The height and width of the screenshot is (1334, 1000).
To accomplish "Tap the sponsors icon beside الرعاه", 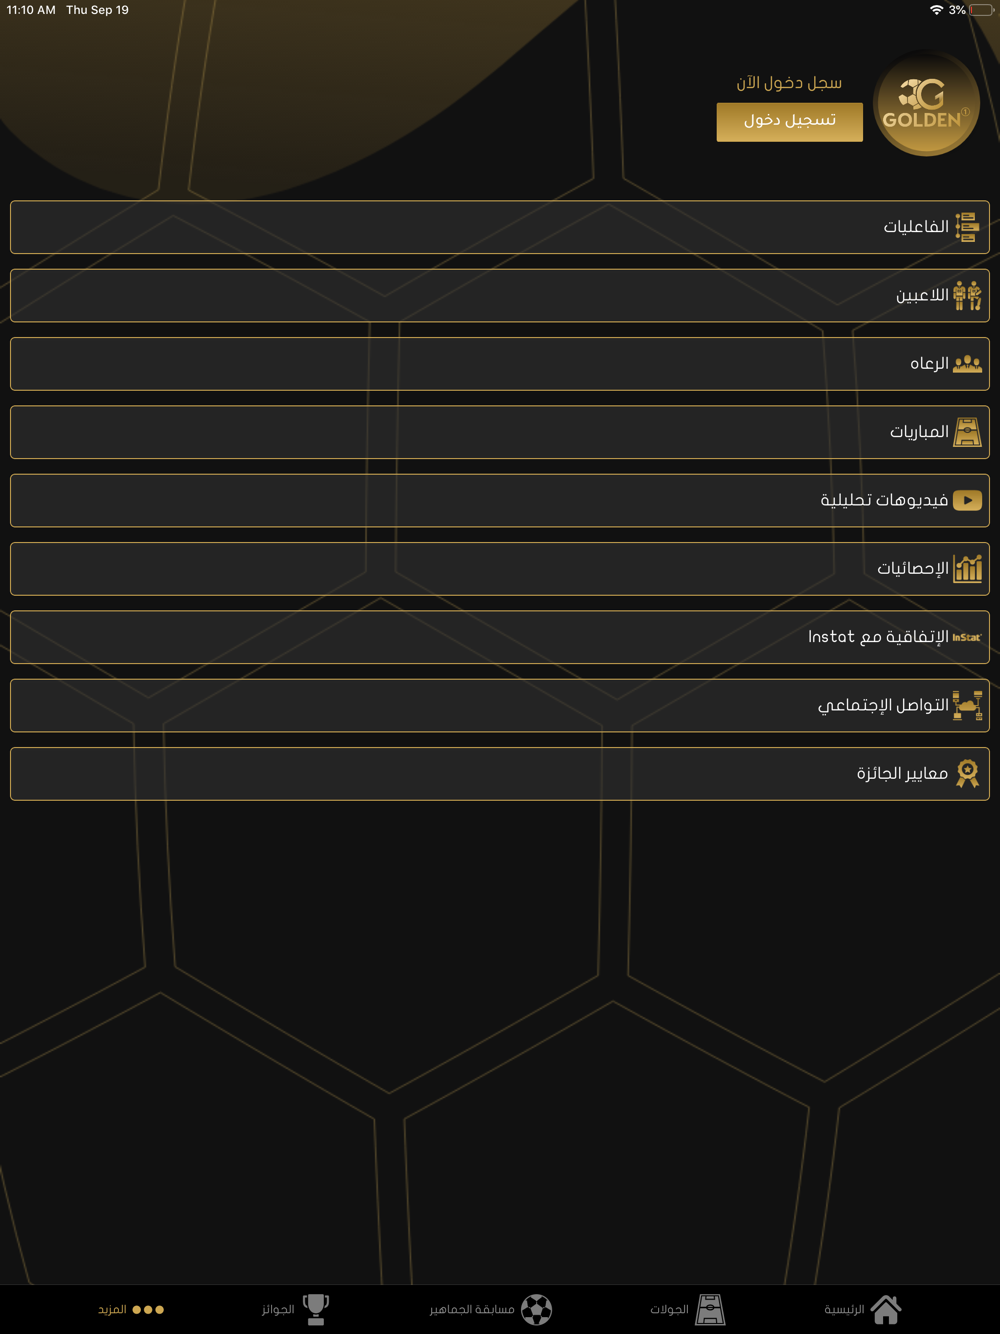I will point(967,364).
